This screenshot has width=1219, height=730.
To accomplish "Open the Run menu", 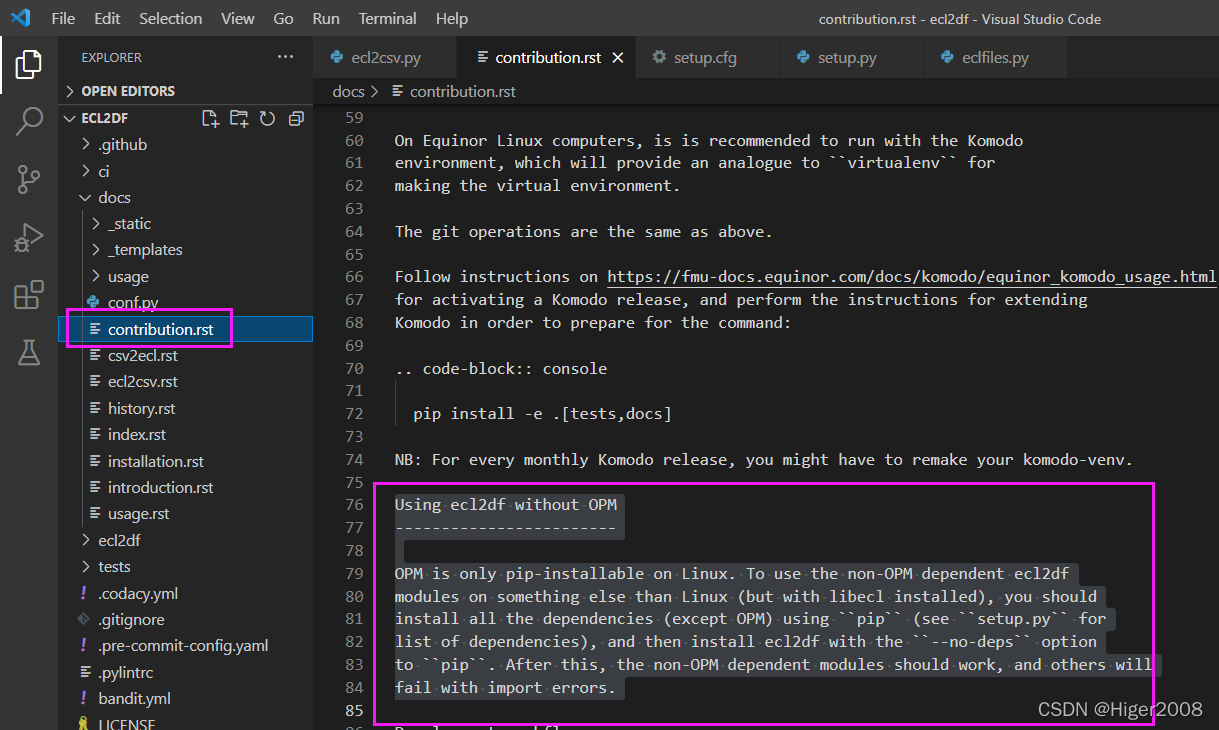I will click(x=326, y=19).
